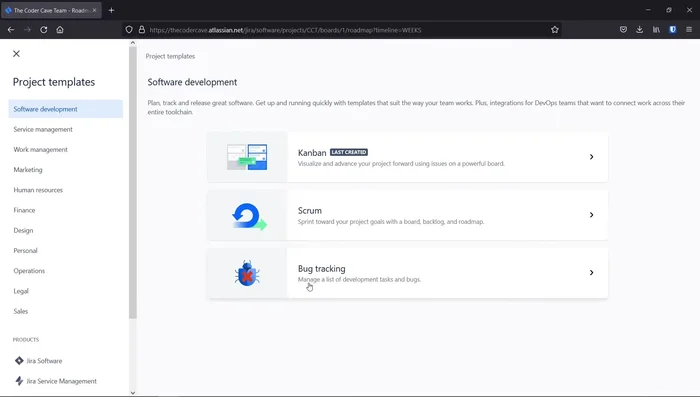Select Software development category
This screenshot has width=700, height=397.
tap(66, 109)
